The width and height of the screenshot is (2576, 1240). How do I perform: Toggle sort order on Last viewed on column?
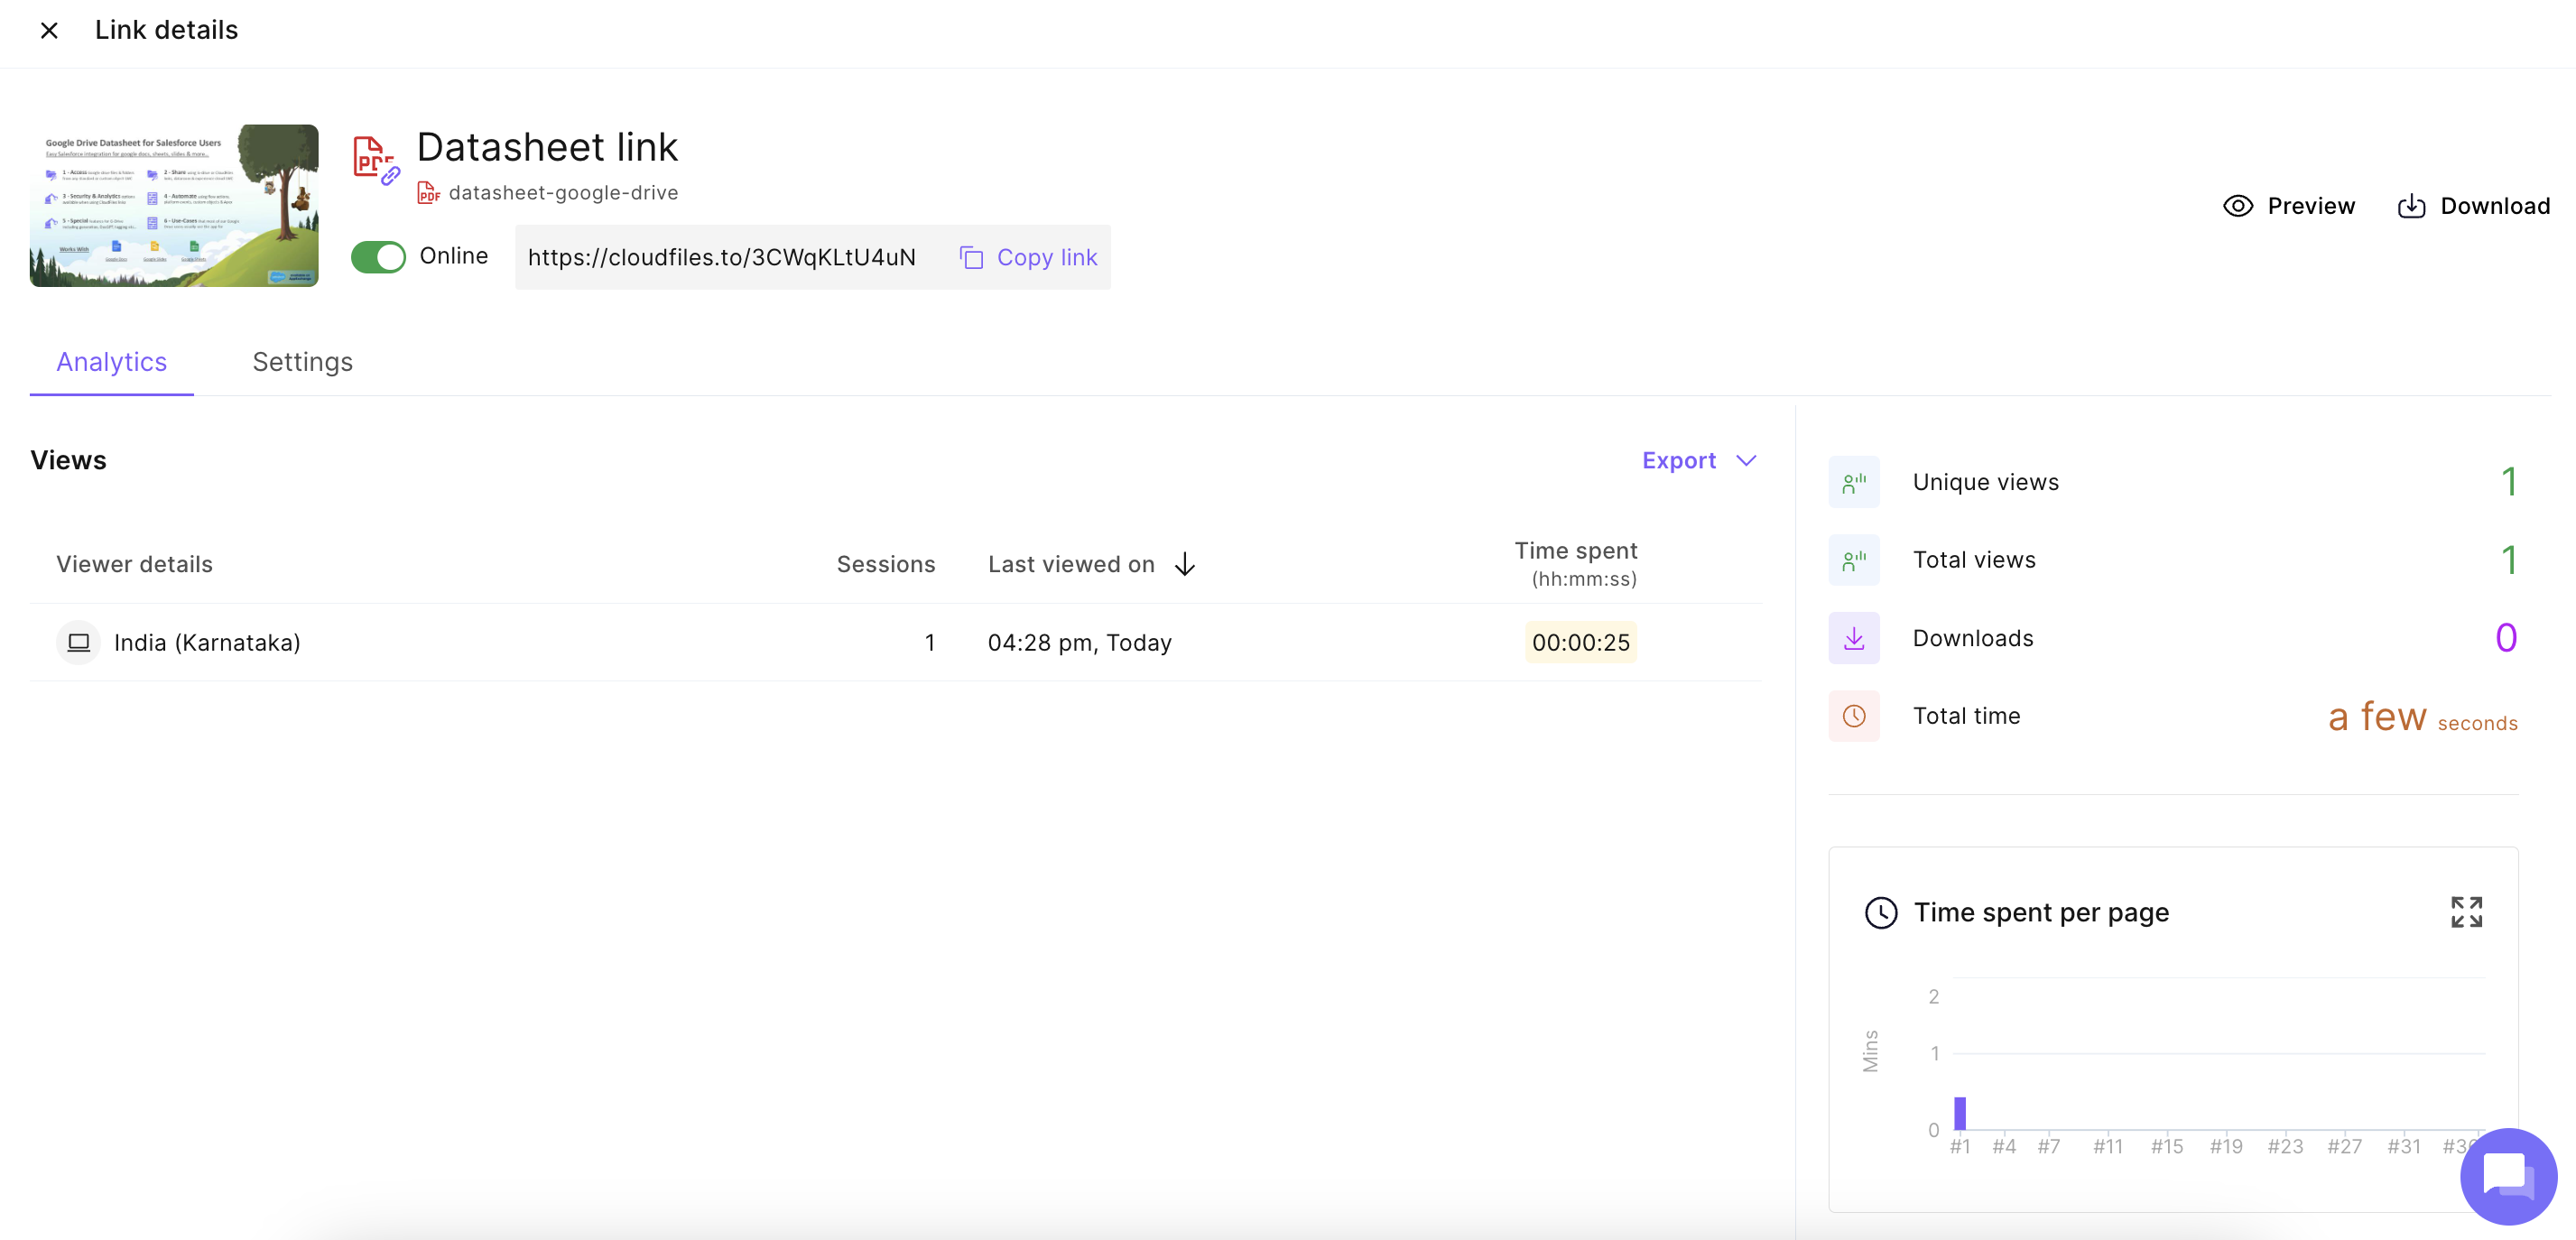click(1185, 564)
